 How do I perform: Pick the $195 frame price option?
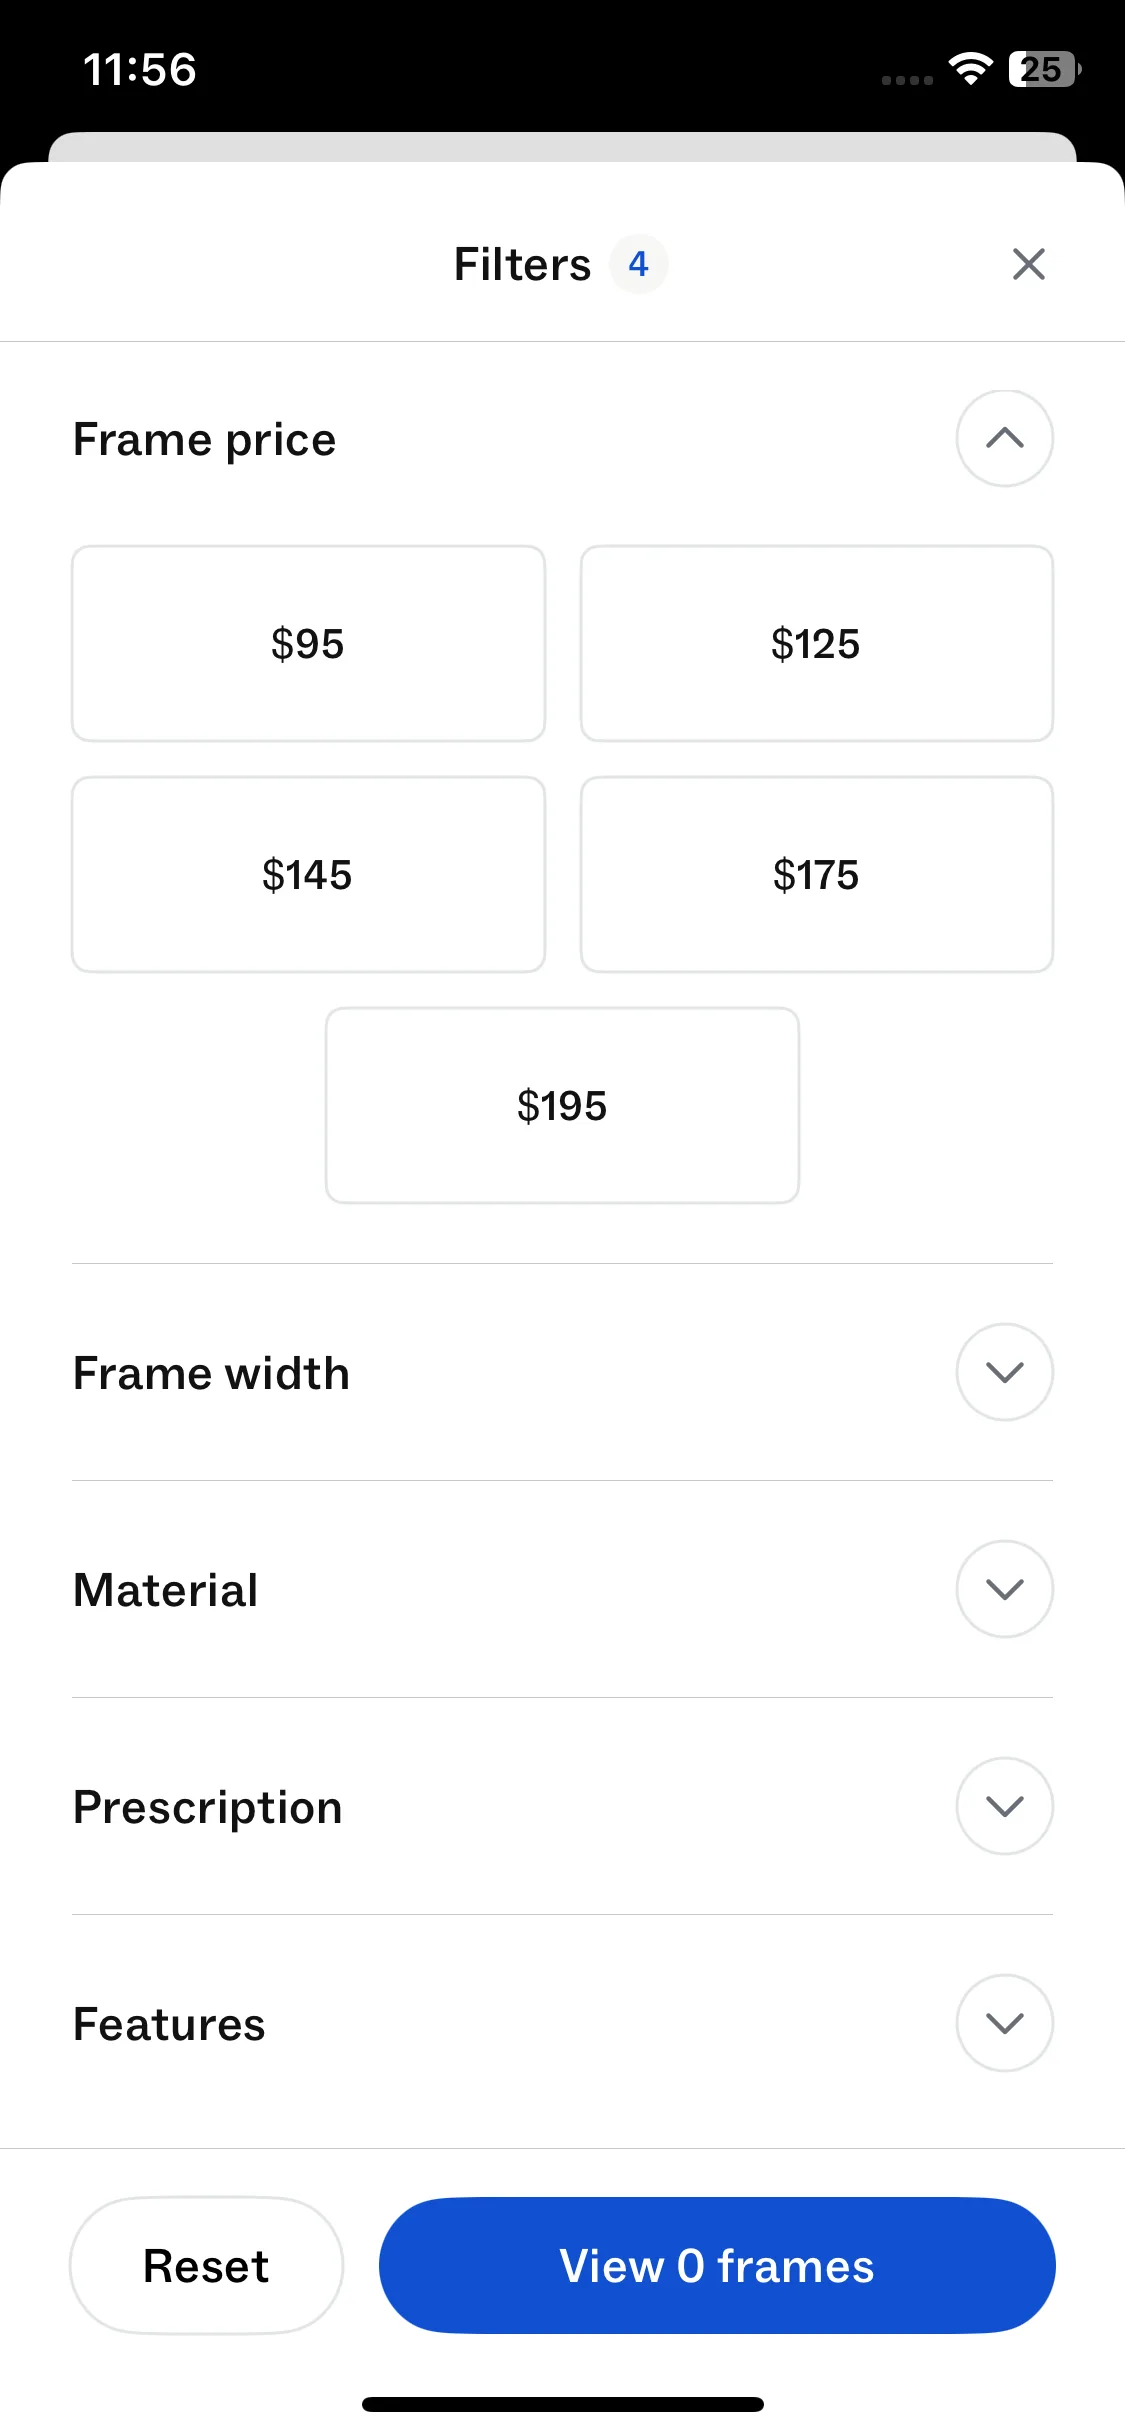coord(562,1106)
